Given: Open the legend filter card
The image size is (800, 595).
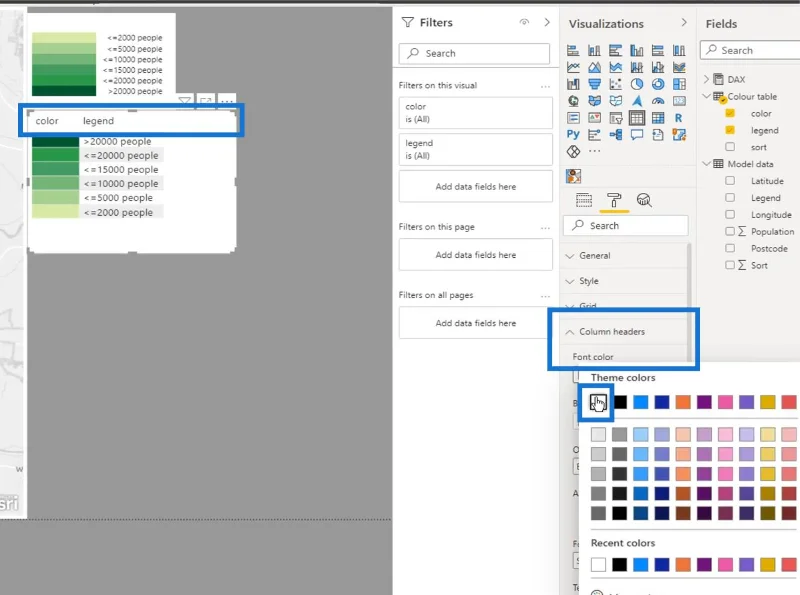Looking at the screenshot, I should coord(475,150).
